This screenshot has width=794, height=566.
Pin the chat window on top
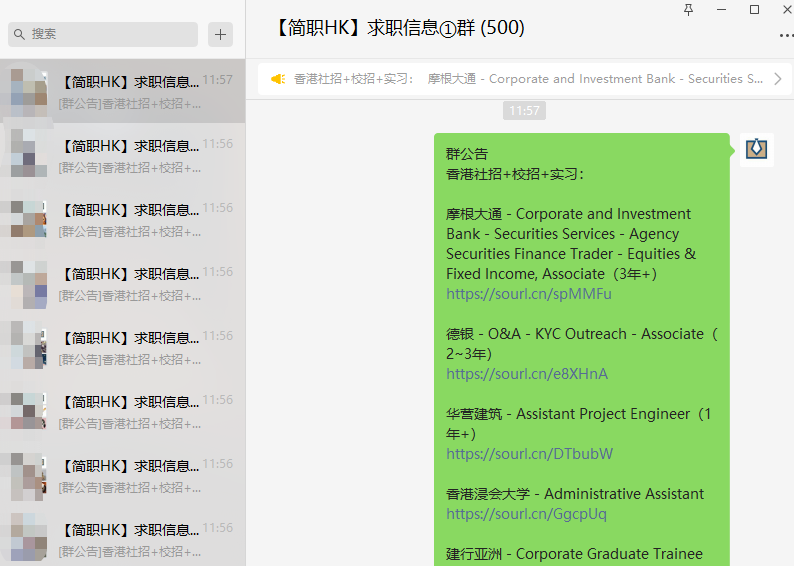coord(688,10)
